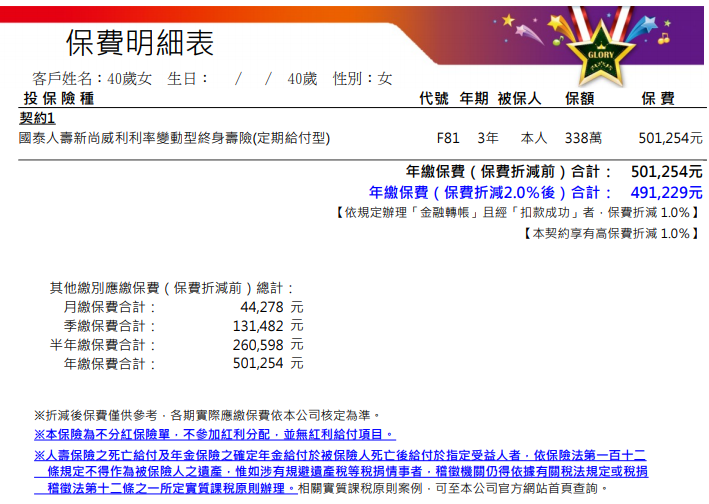Screen dimensions: 709x504
Task: Click the 代號 column header
Action: (434, 98)
